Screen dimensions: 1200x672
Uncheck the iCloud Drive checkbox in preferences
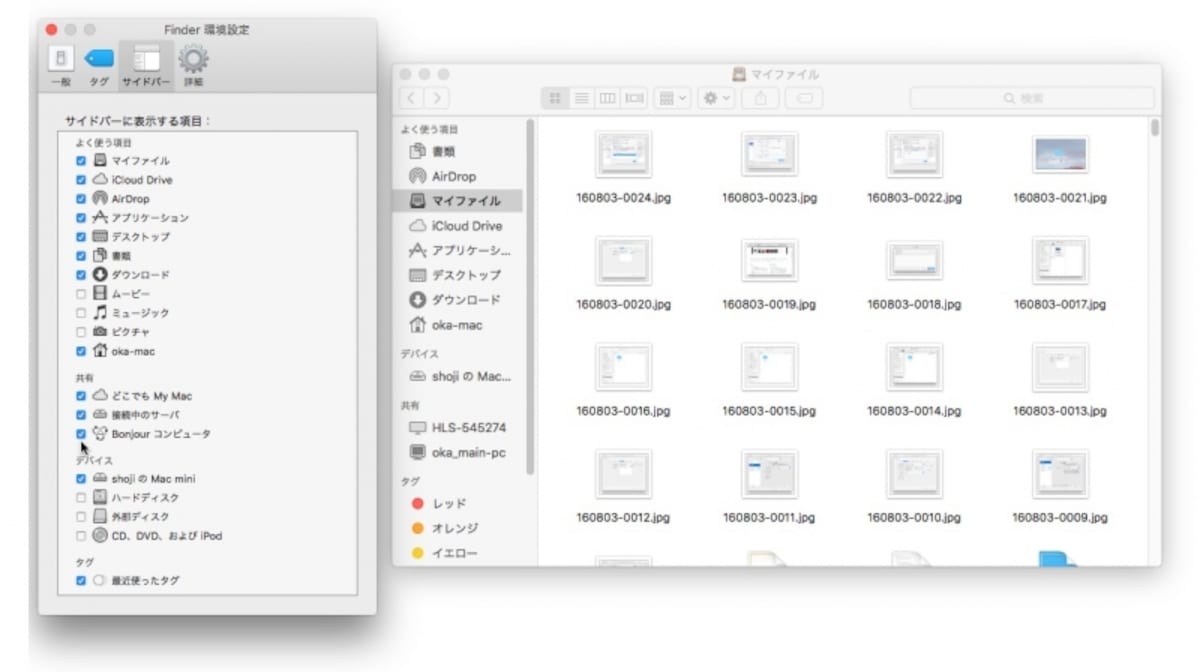click(81, 179)
